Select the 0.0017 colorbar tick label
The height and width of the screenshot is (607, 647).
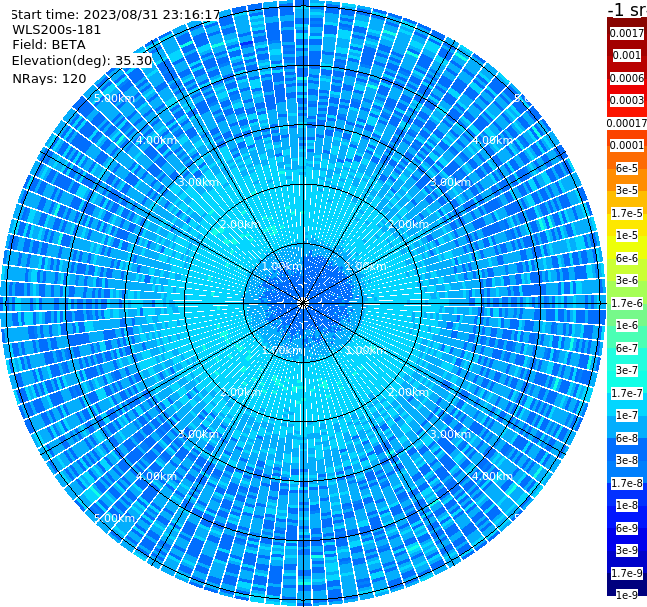(x=627, y=33)
